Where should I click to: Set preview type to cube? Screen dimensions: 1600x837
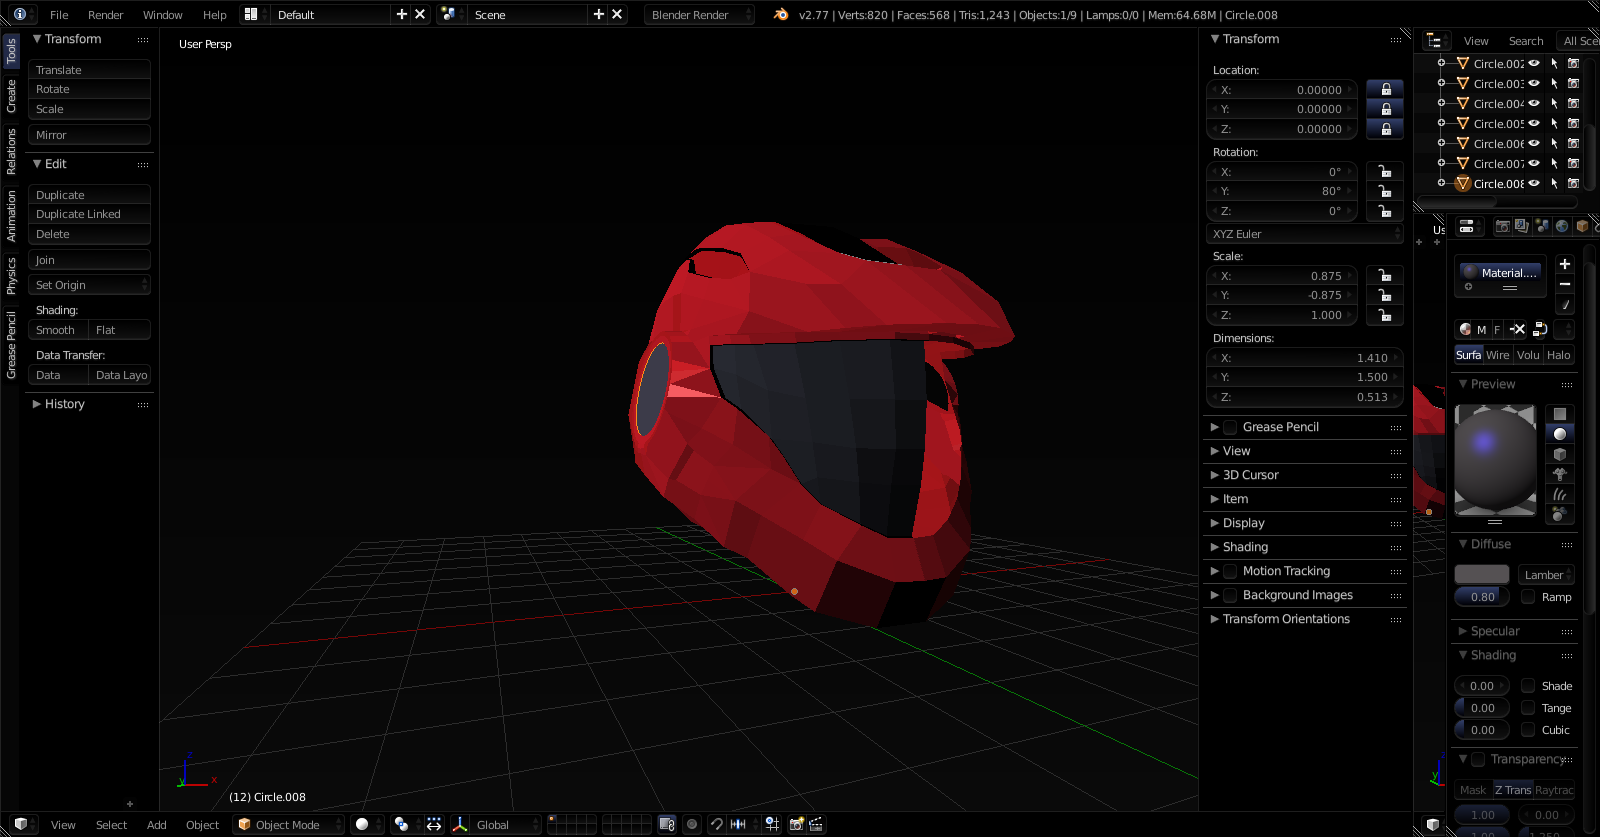click(x=1560, y=454)
